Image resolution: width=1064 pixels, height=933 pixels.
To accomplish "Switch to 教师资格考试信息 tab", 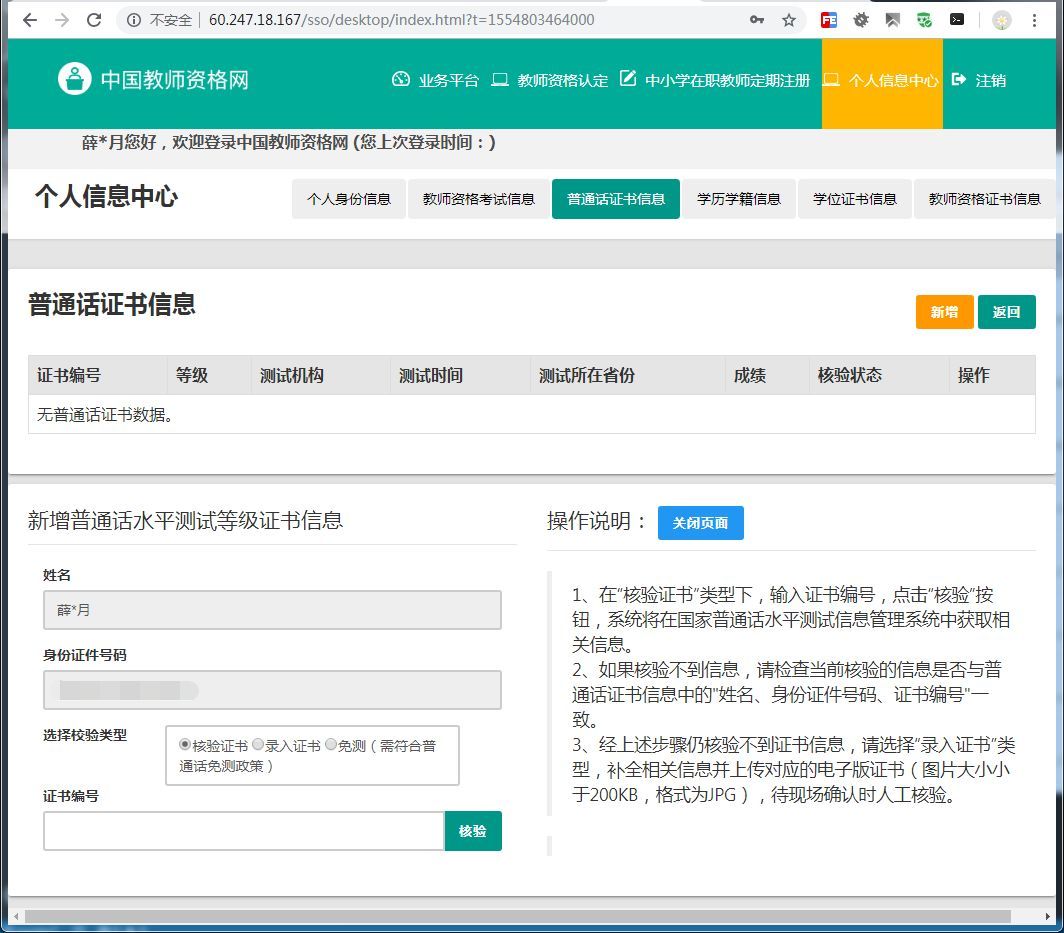I will (x=478, y=199).
